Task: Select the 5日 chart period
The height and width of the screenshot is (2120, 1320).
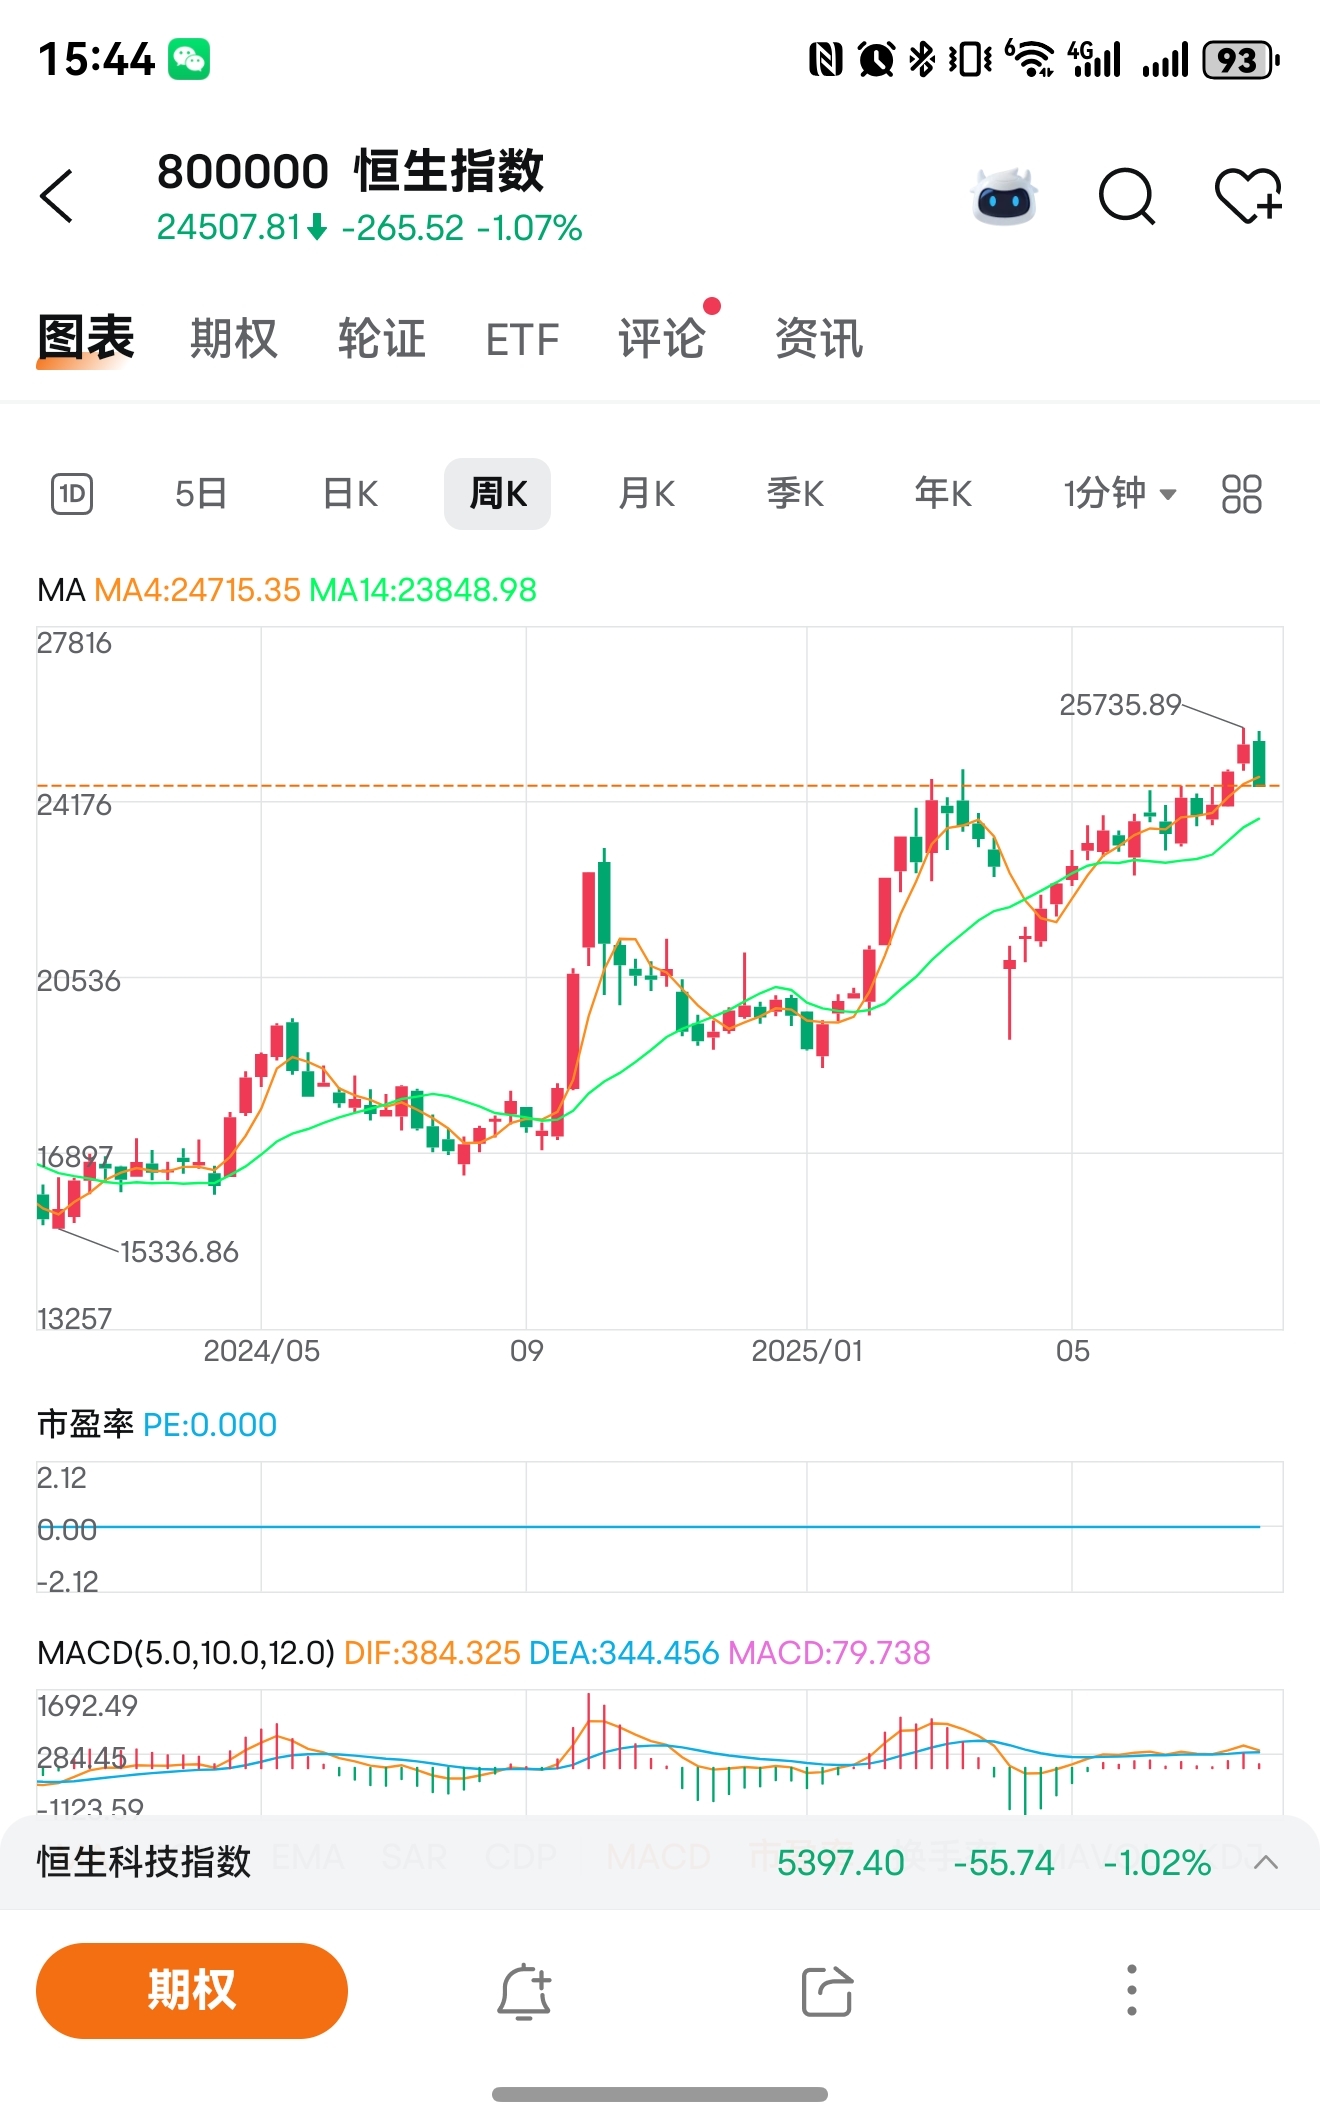Action: tap(201, 494)
